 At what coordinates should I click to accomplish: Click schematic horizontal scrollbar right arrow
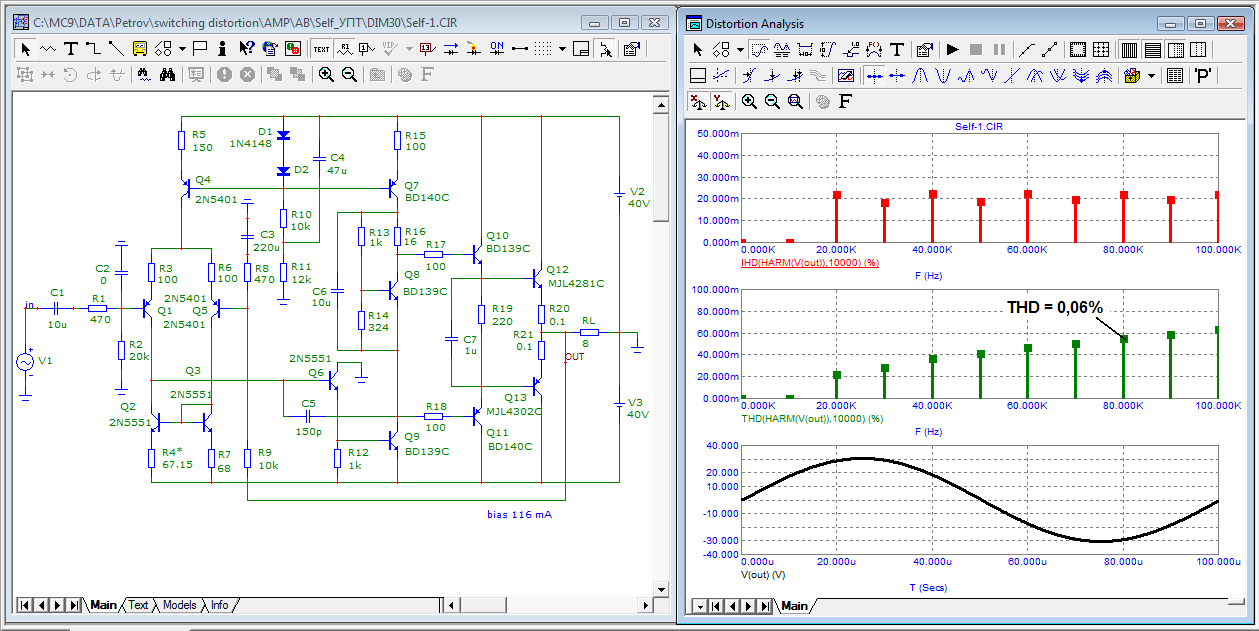click(643, 605)
